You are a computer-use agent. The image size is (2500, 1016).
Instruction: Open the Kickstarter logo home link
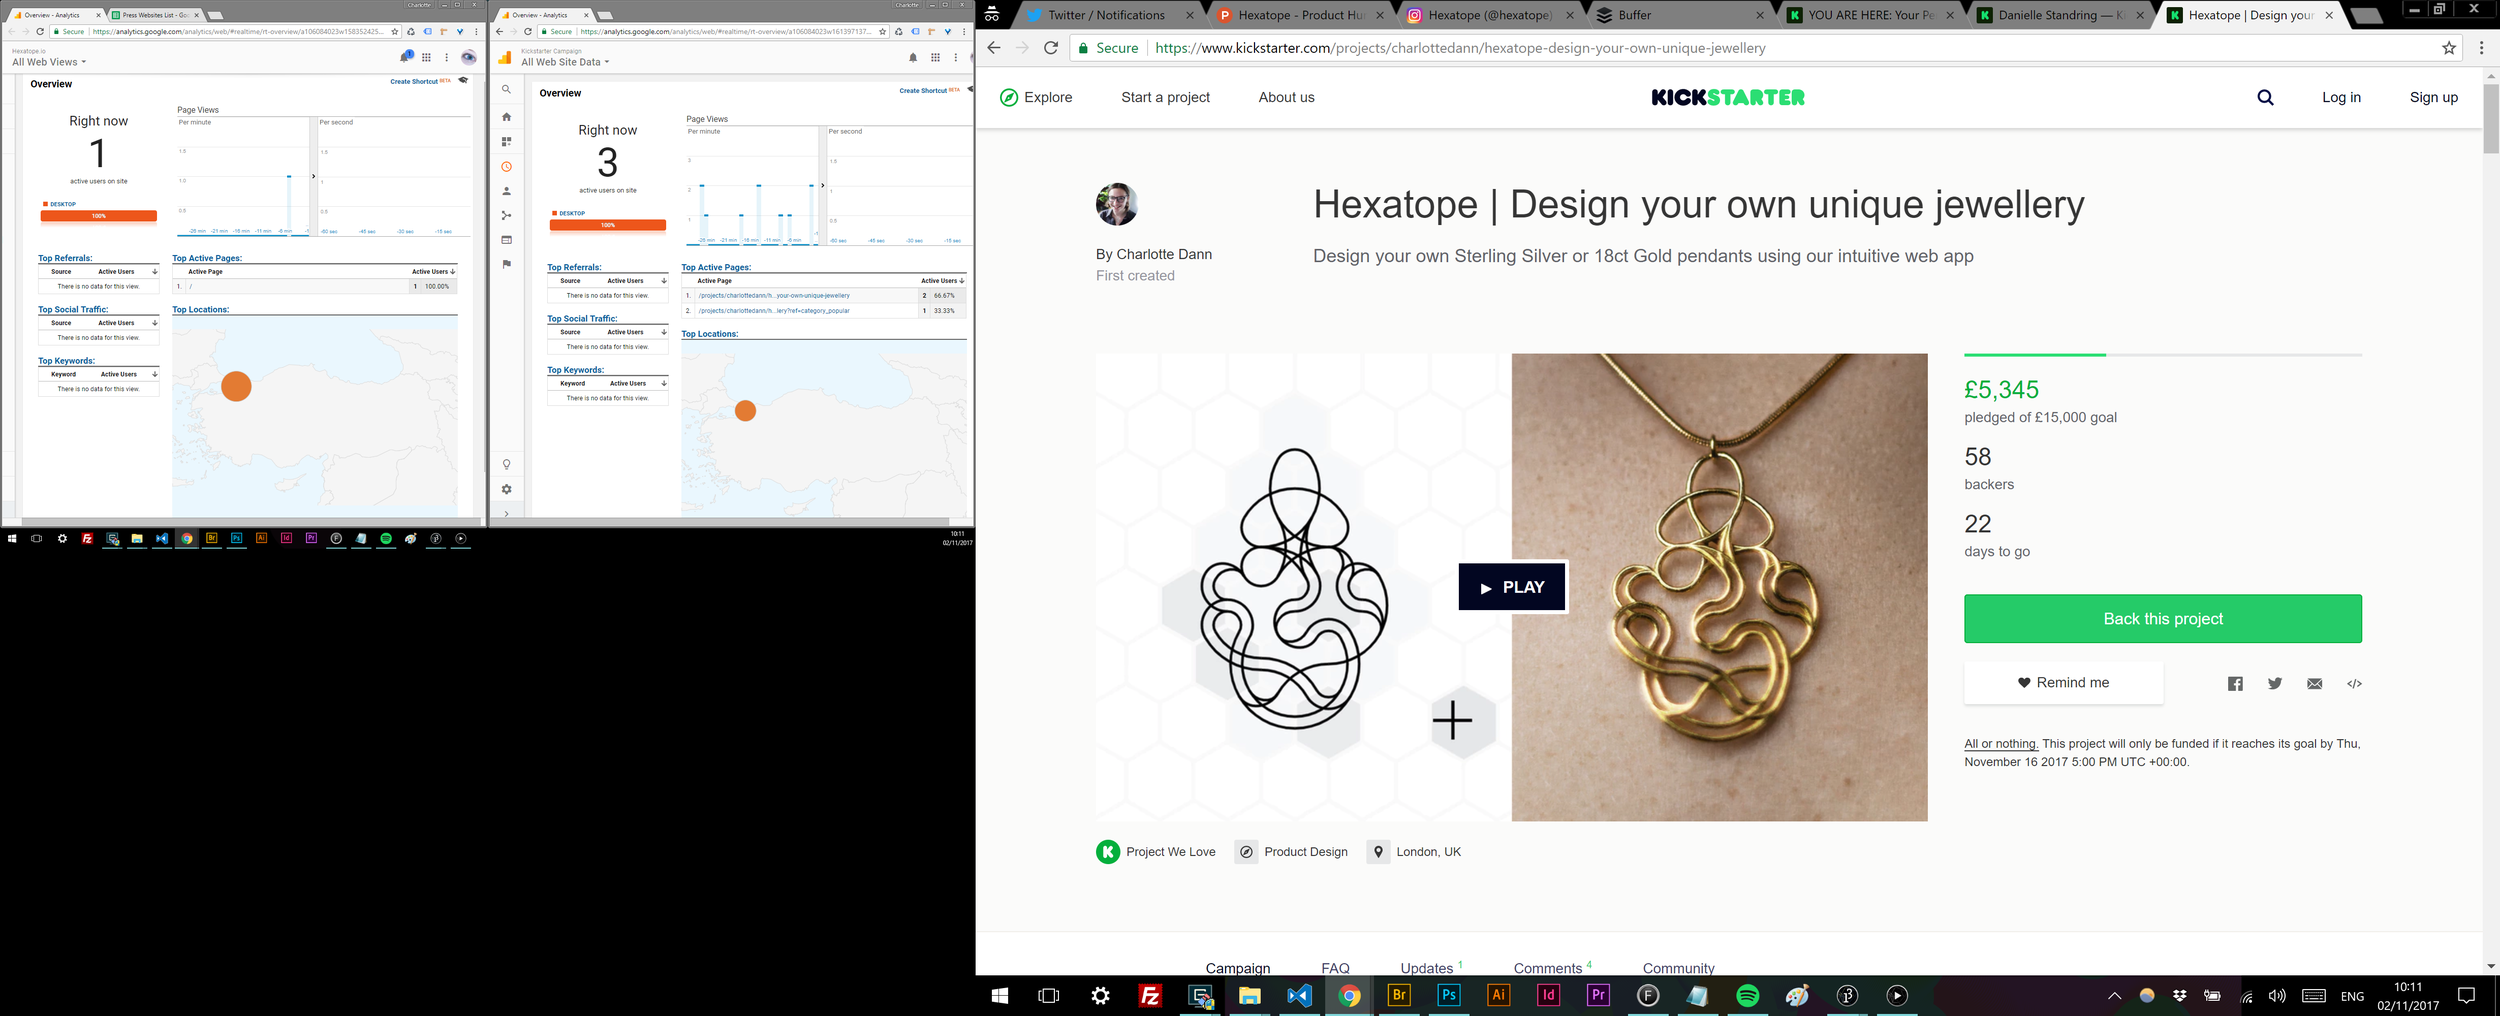[1728, 97]
